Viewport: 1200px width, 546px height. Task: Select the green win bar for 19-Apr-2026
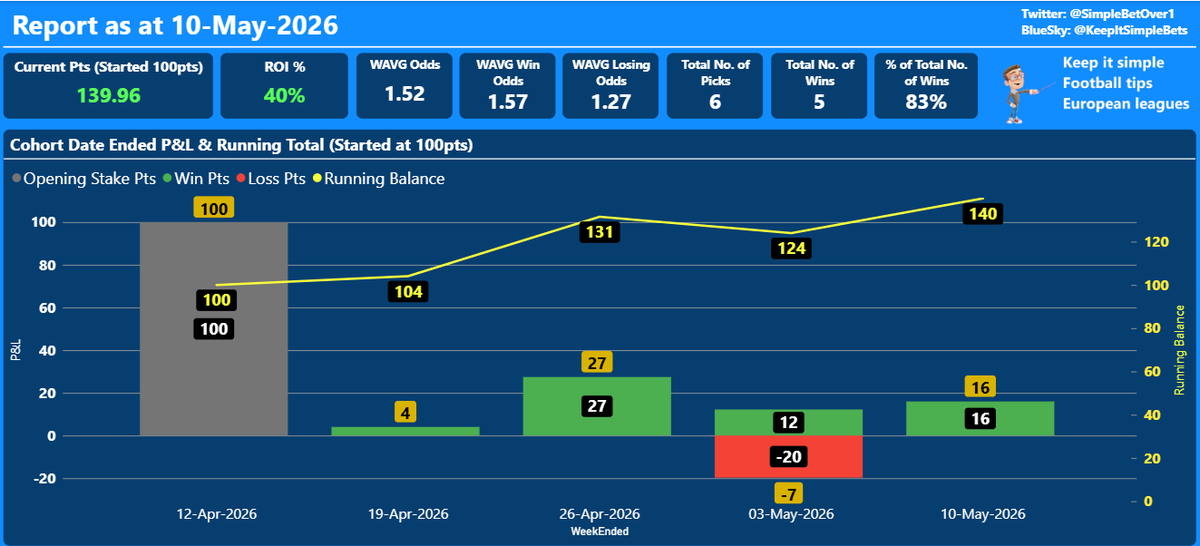[405, 431]
